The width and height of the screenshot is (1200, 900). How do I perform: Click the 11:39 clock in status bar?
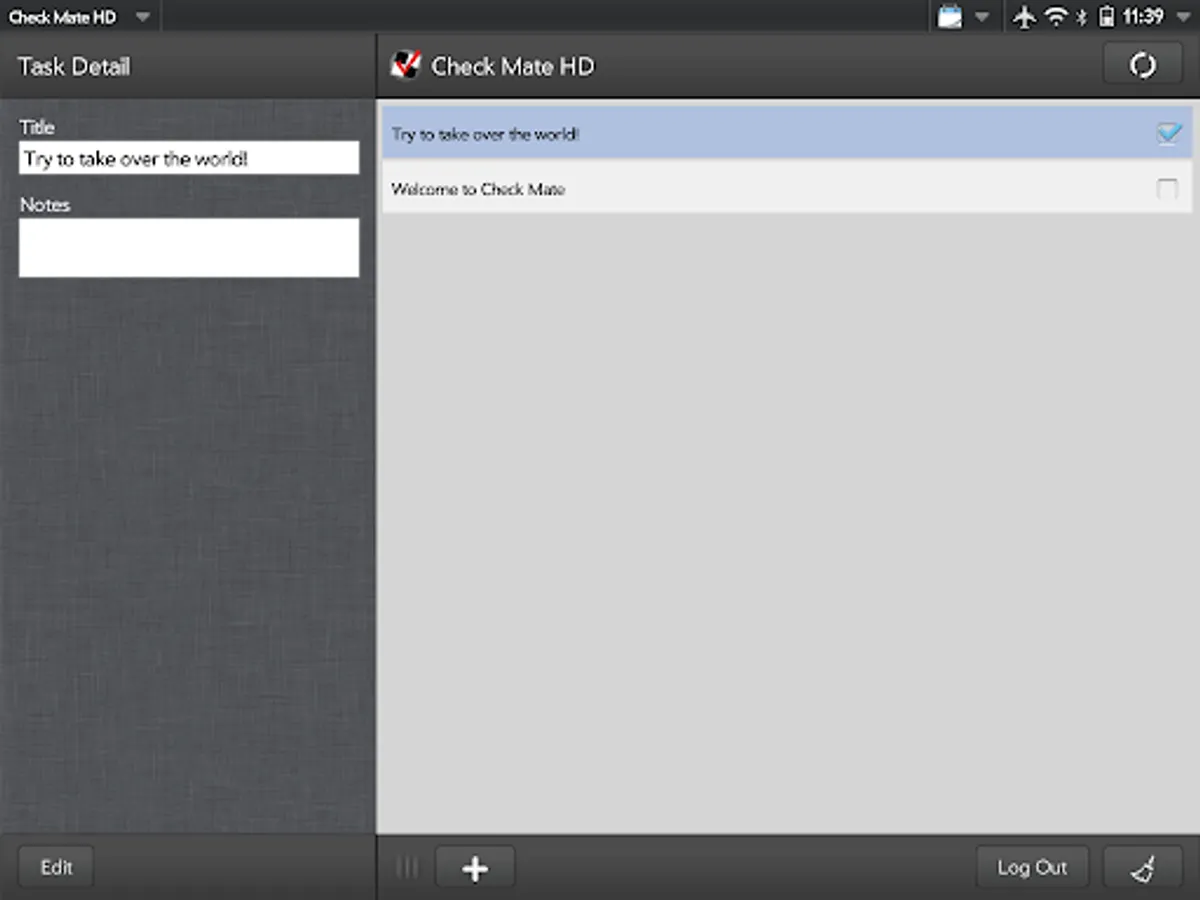(1143, 16)
